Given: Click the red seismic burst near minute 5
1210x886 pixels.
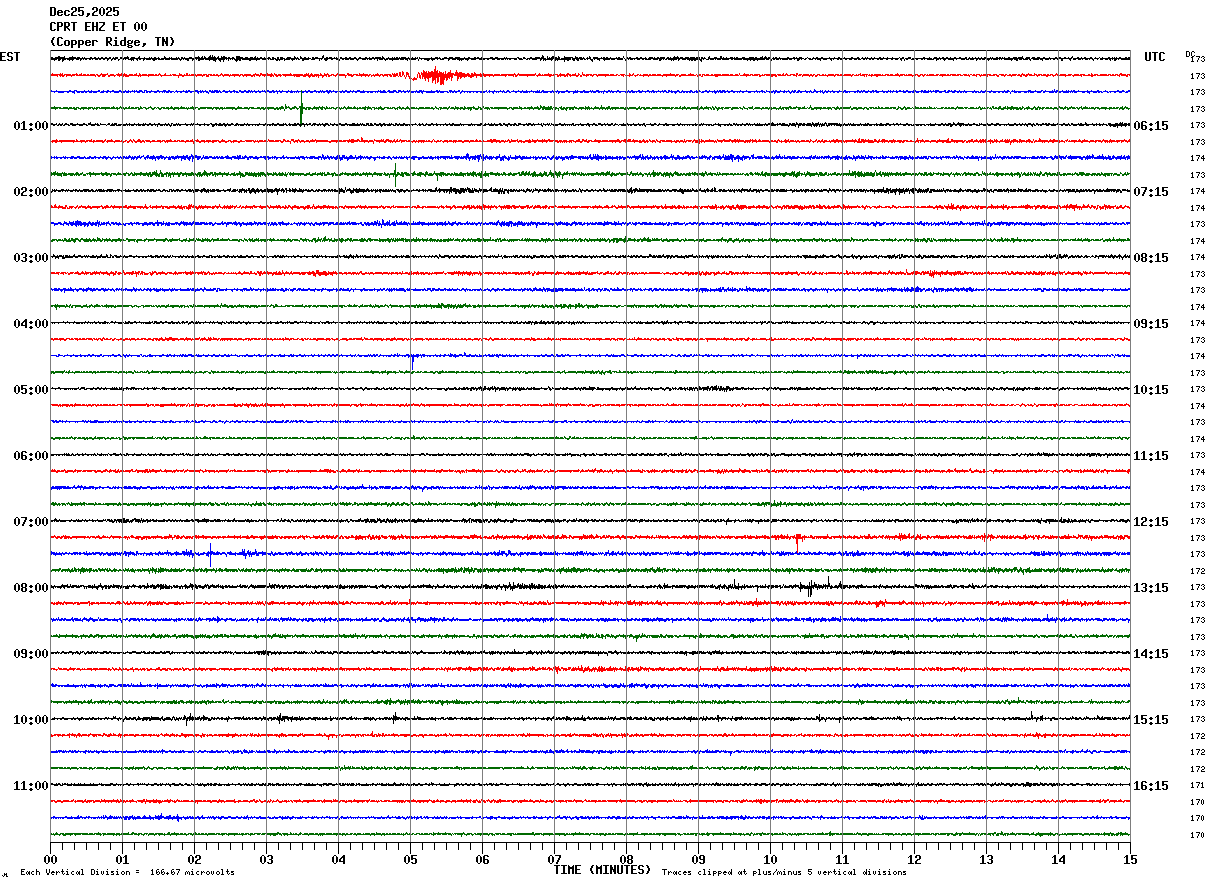Looking at the screenshot, I should click(x=437, y=76).
